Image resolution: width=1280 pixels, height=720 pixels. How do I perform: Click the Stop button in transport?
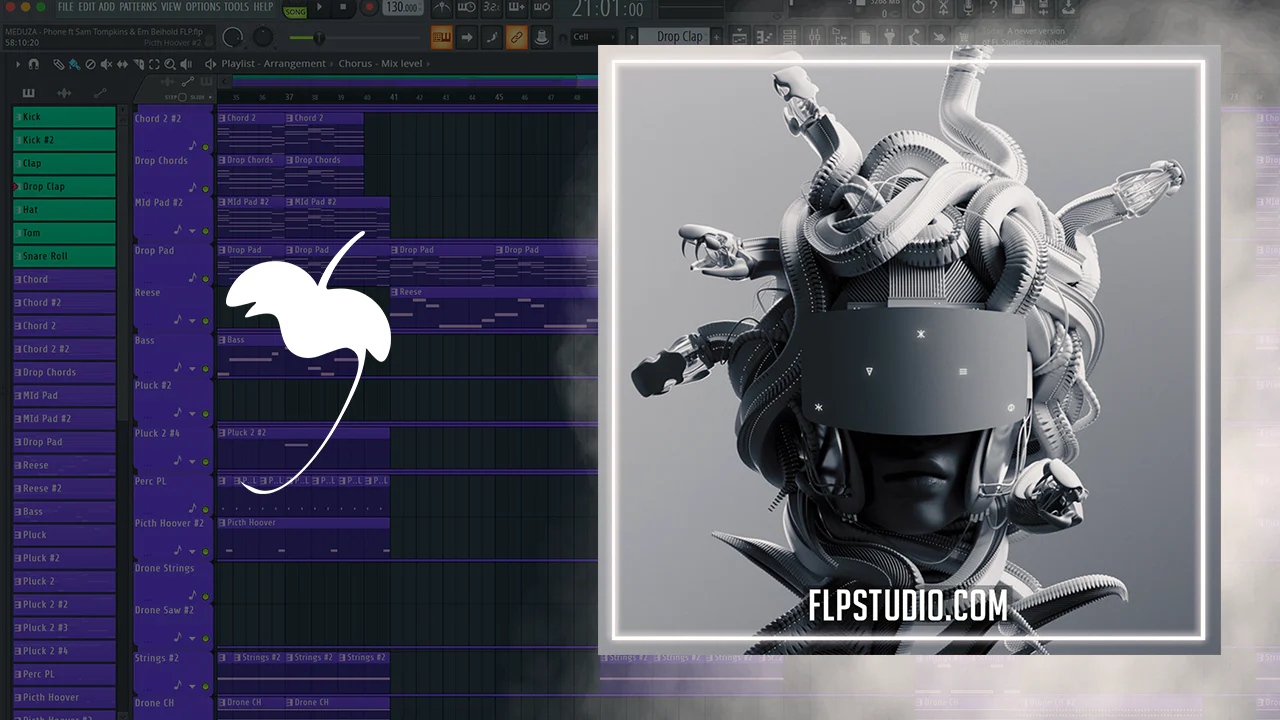344,8
